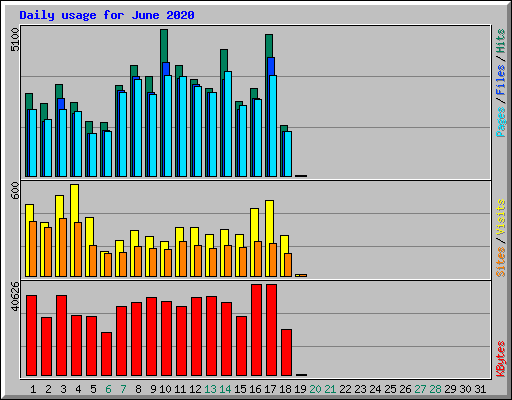Click day 18 on the x-axis
The width and height of the screenshot is (512, 400).
tap(286, 389)
